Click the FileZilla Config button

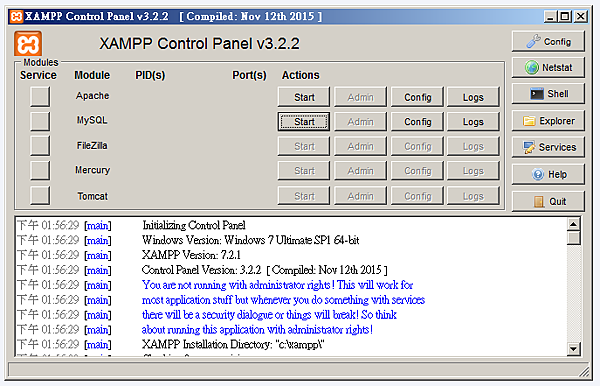coord(417,146)
